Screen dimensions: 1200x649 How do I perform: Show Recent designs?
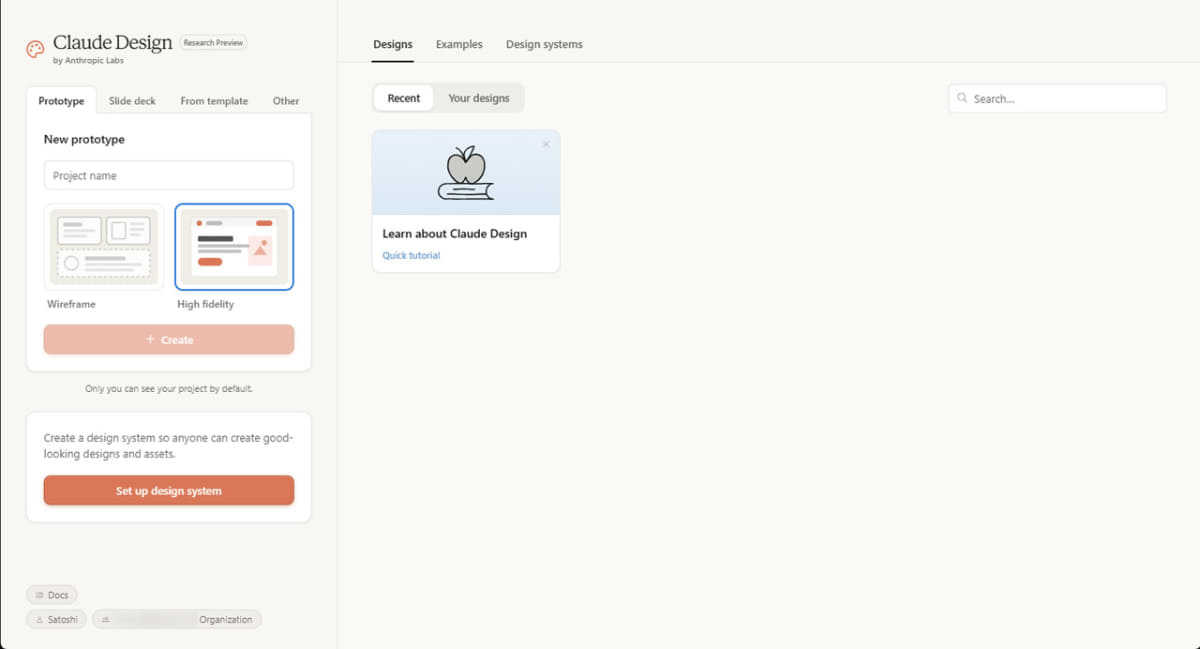[404, 98]
